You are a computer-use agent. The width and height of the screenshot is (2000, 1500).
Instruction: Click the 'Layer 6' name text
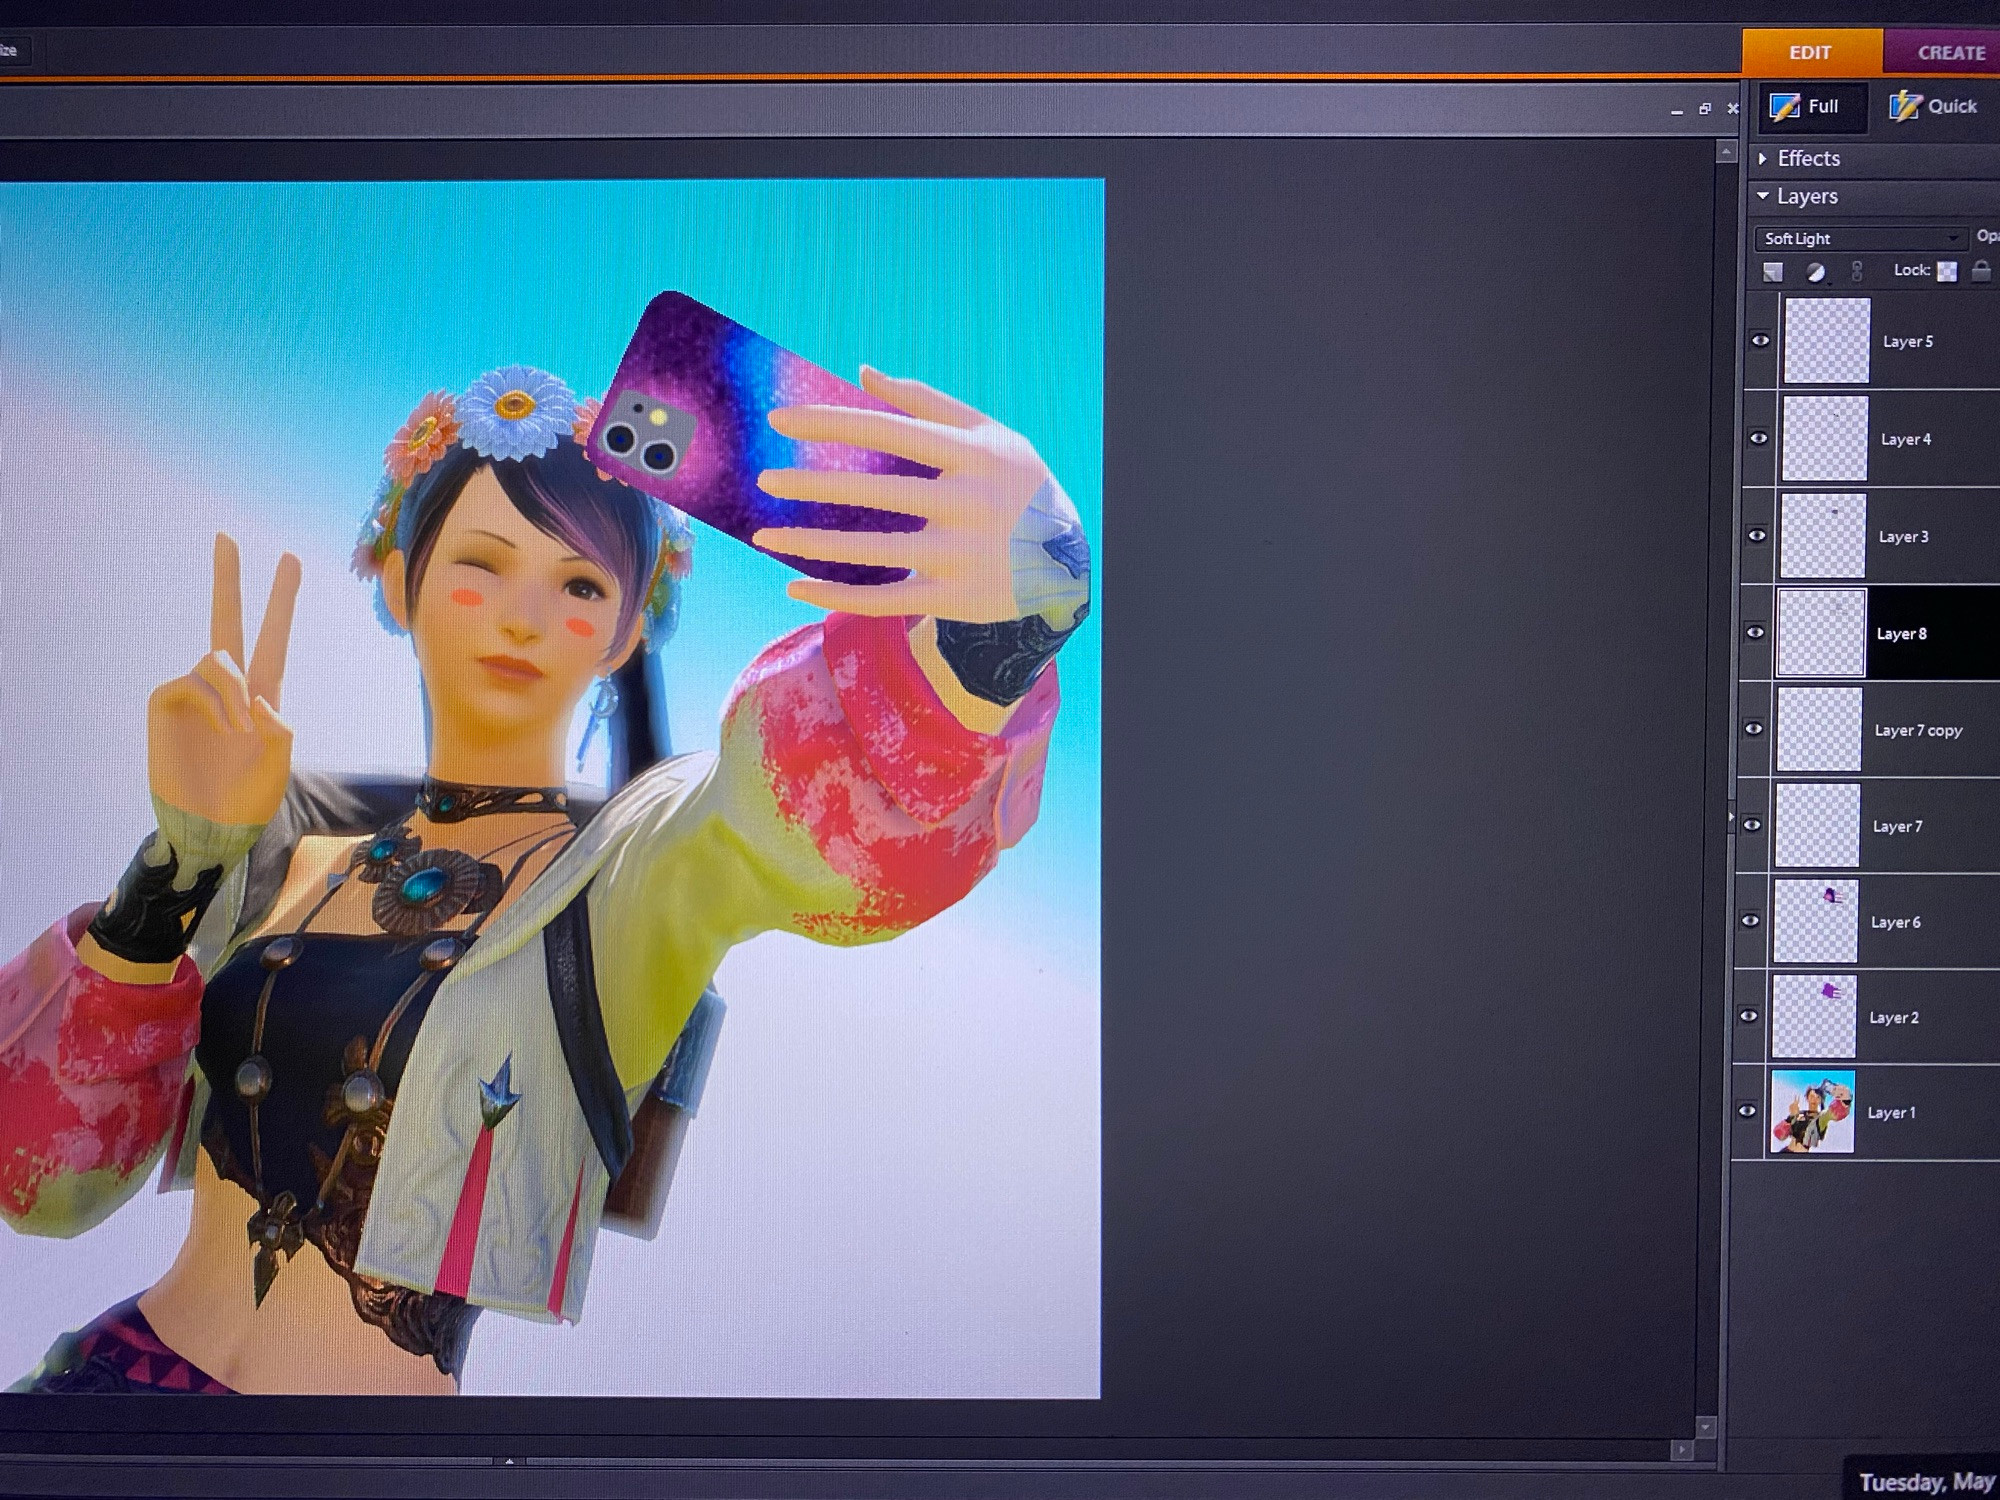pyautogui.click(x=1895, y=922)
